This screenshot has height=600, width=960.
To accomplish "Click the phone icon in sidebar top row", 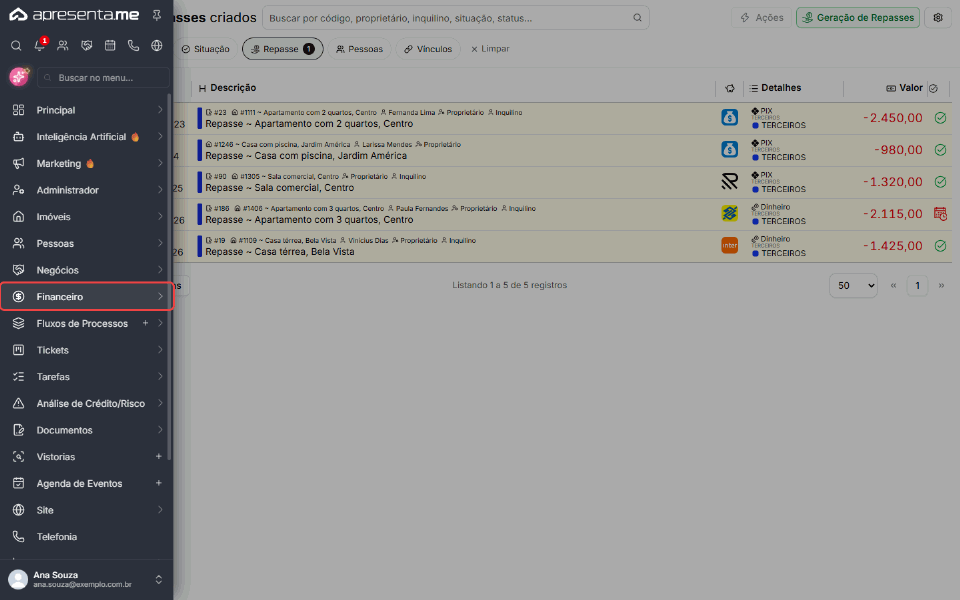I will click(133, 45).
